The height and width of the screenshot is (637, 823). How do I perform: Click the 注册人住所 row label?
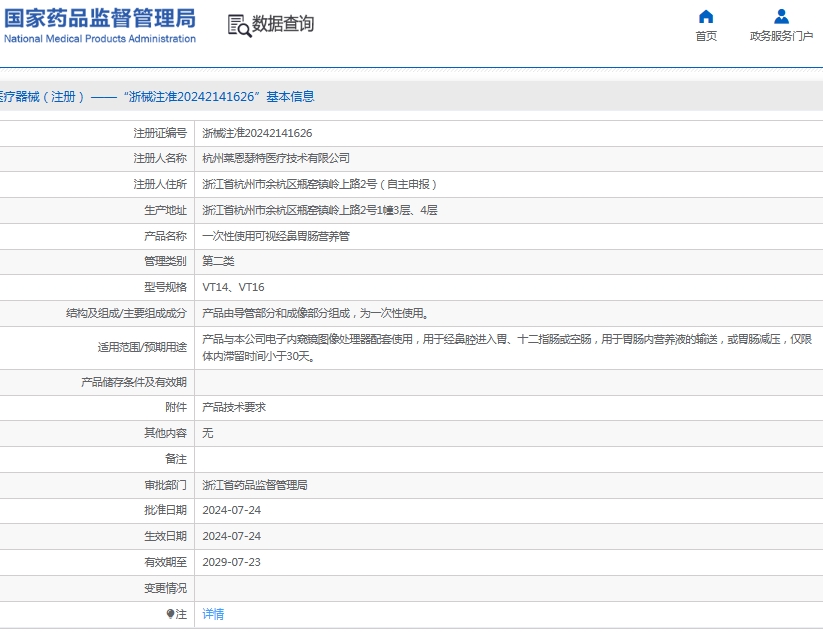(x=160, y=184)
